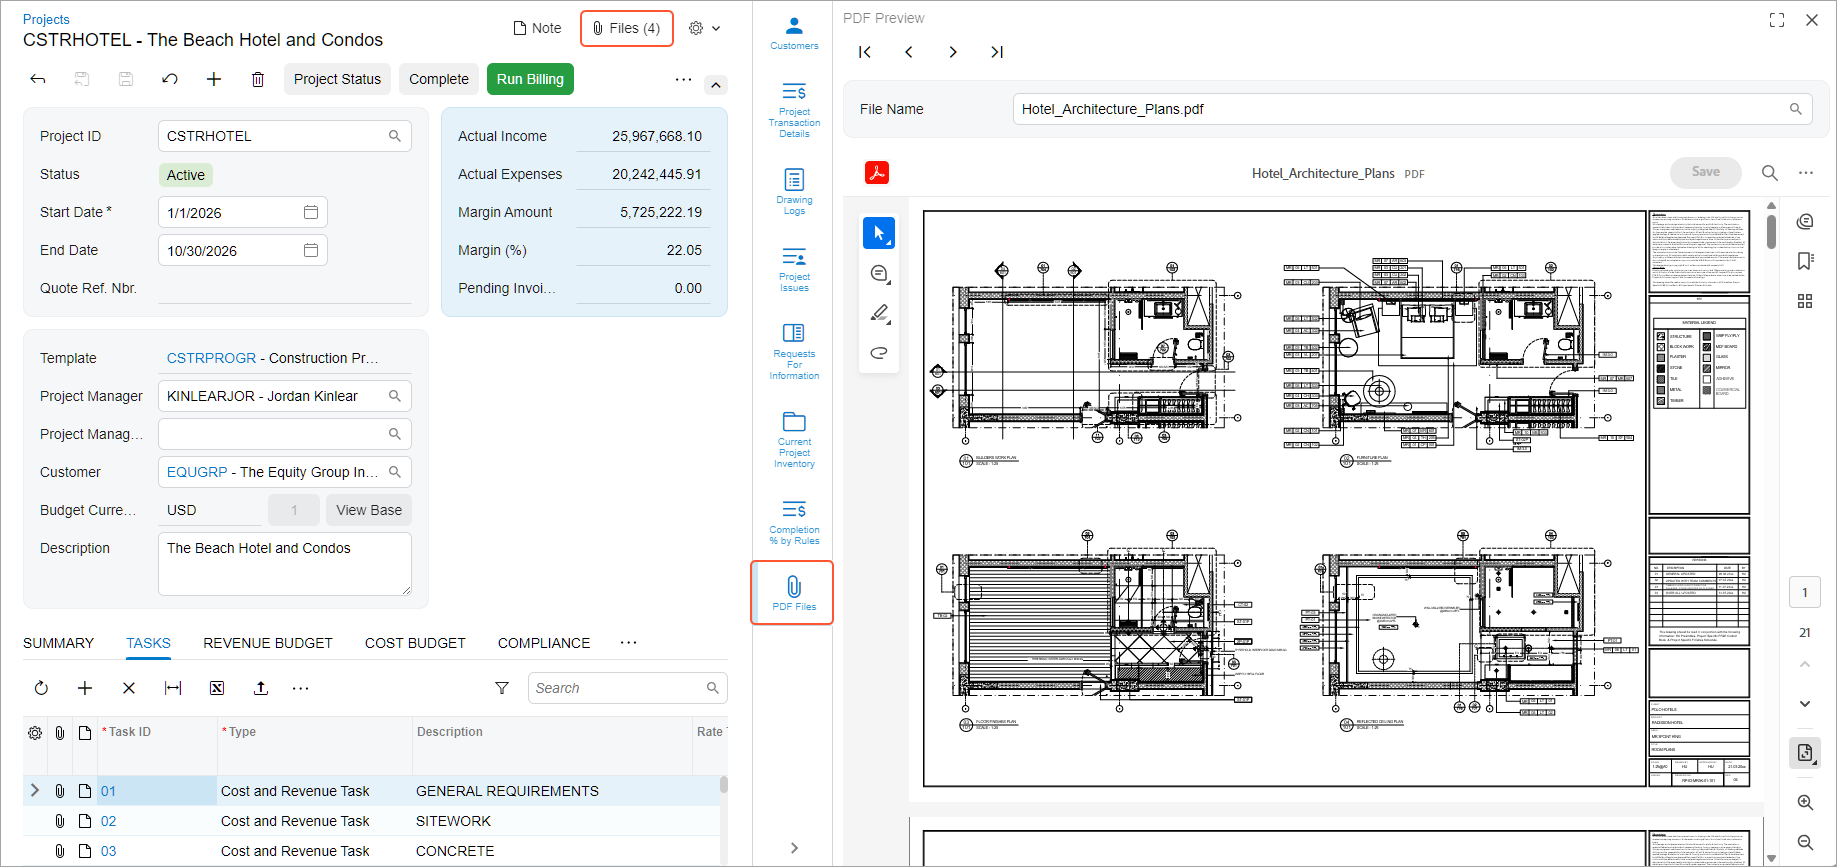The width and height of the screenshot is (1837, 867).
Task: Open task 02 link
Action: (x=108, y=821)
